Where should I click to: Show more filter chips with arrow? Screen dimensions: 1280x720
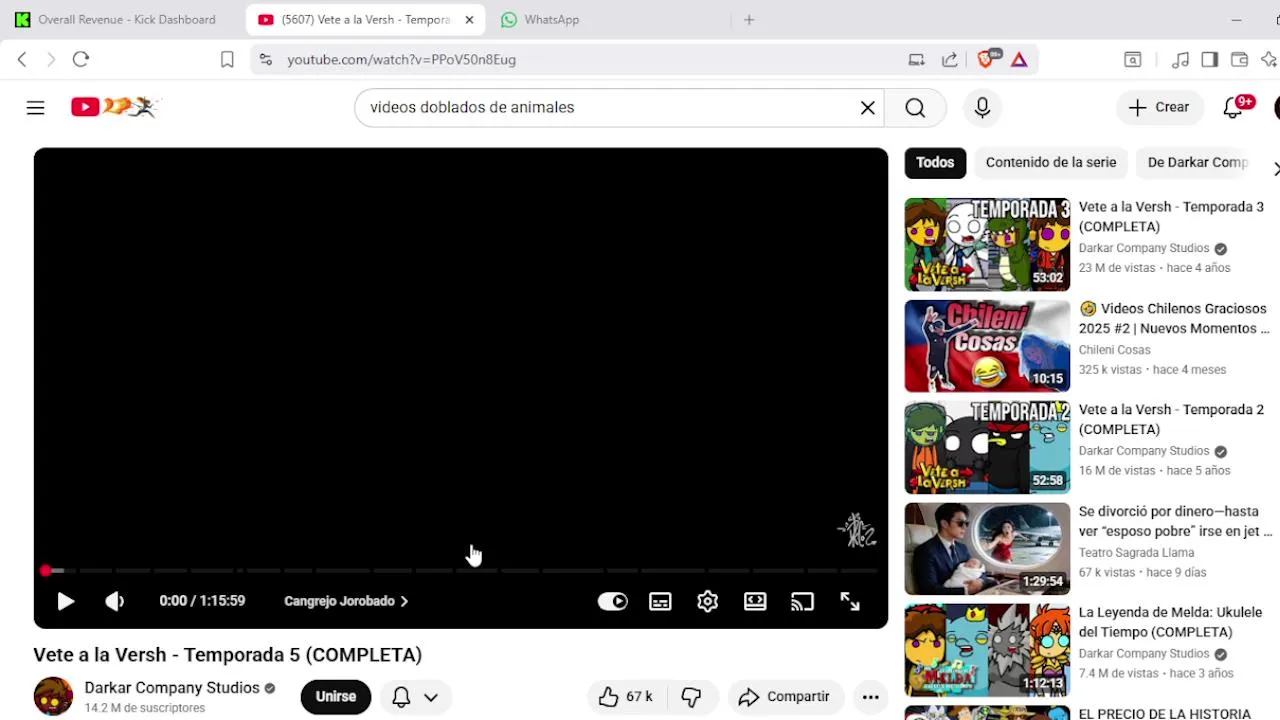point(1275,168)
